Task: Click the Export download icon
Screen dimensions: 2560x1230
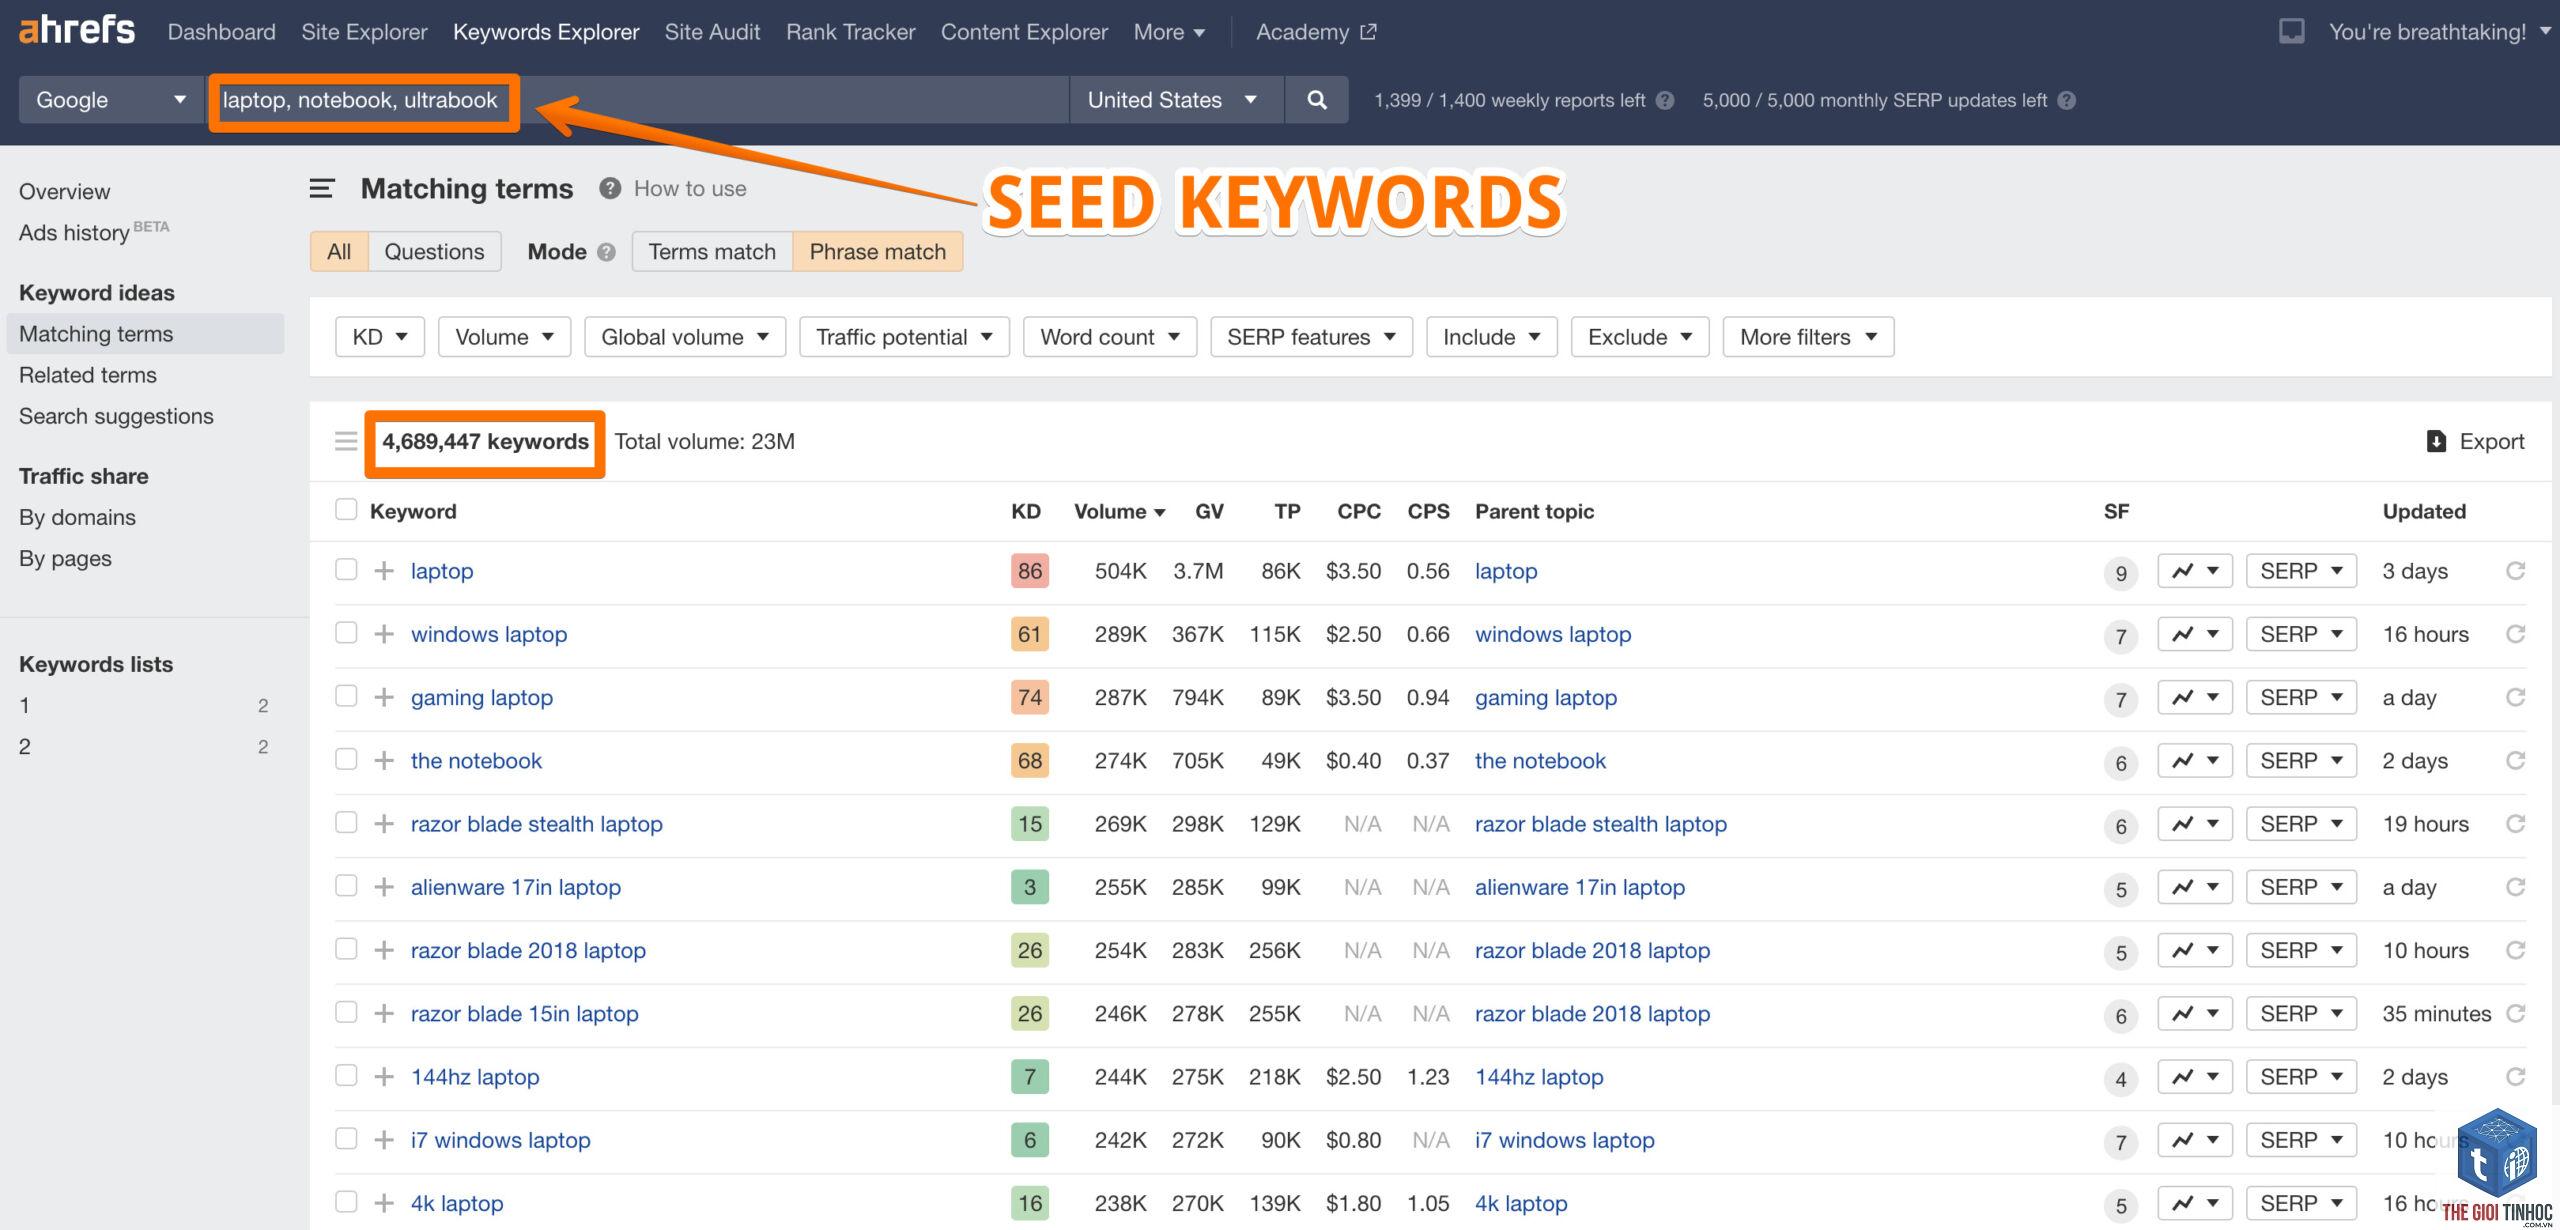Action: click(2436, 441)
